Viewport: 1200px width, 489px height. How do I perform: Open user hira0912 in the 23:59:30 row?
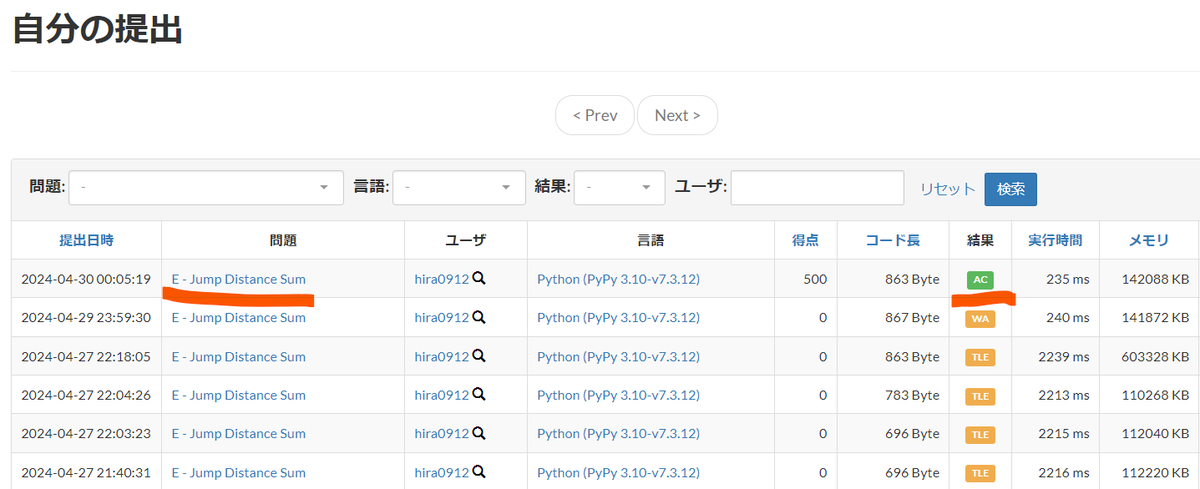(442, 317)
